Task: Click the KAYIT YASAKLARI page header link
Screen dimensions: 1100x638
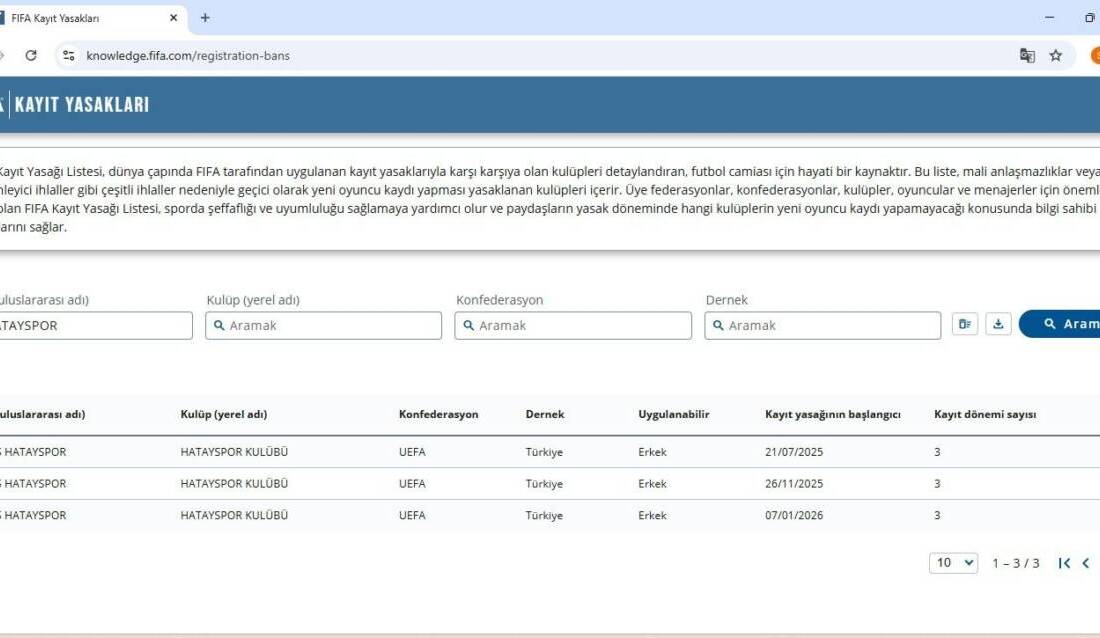Action: (79, 103)
